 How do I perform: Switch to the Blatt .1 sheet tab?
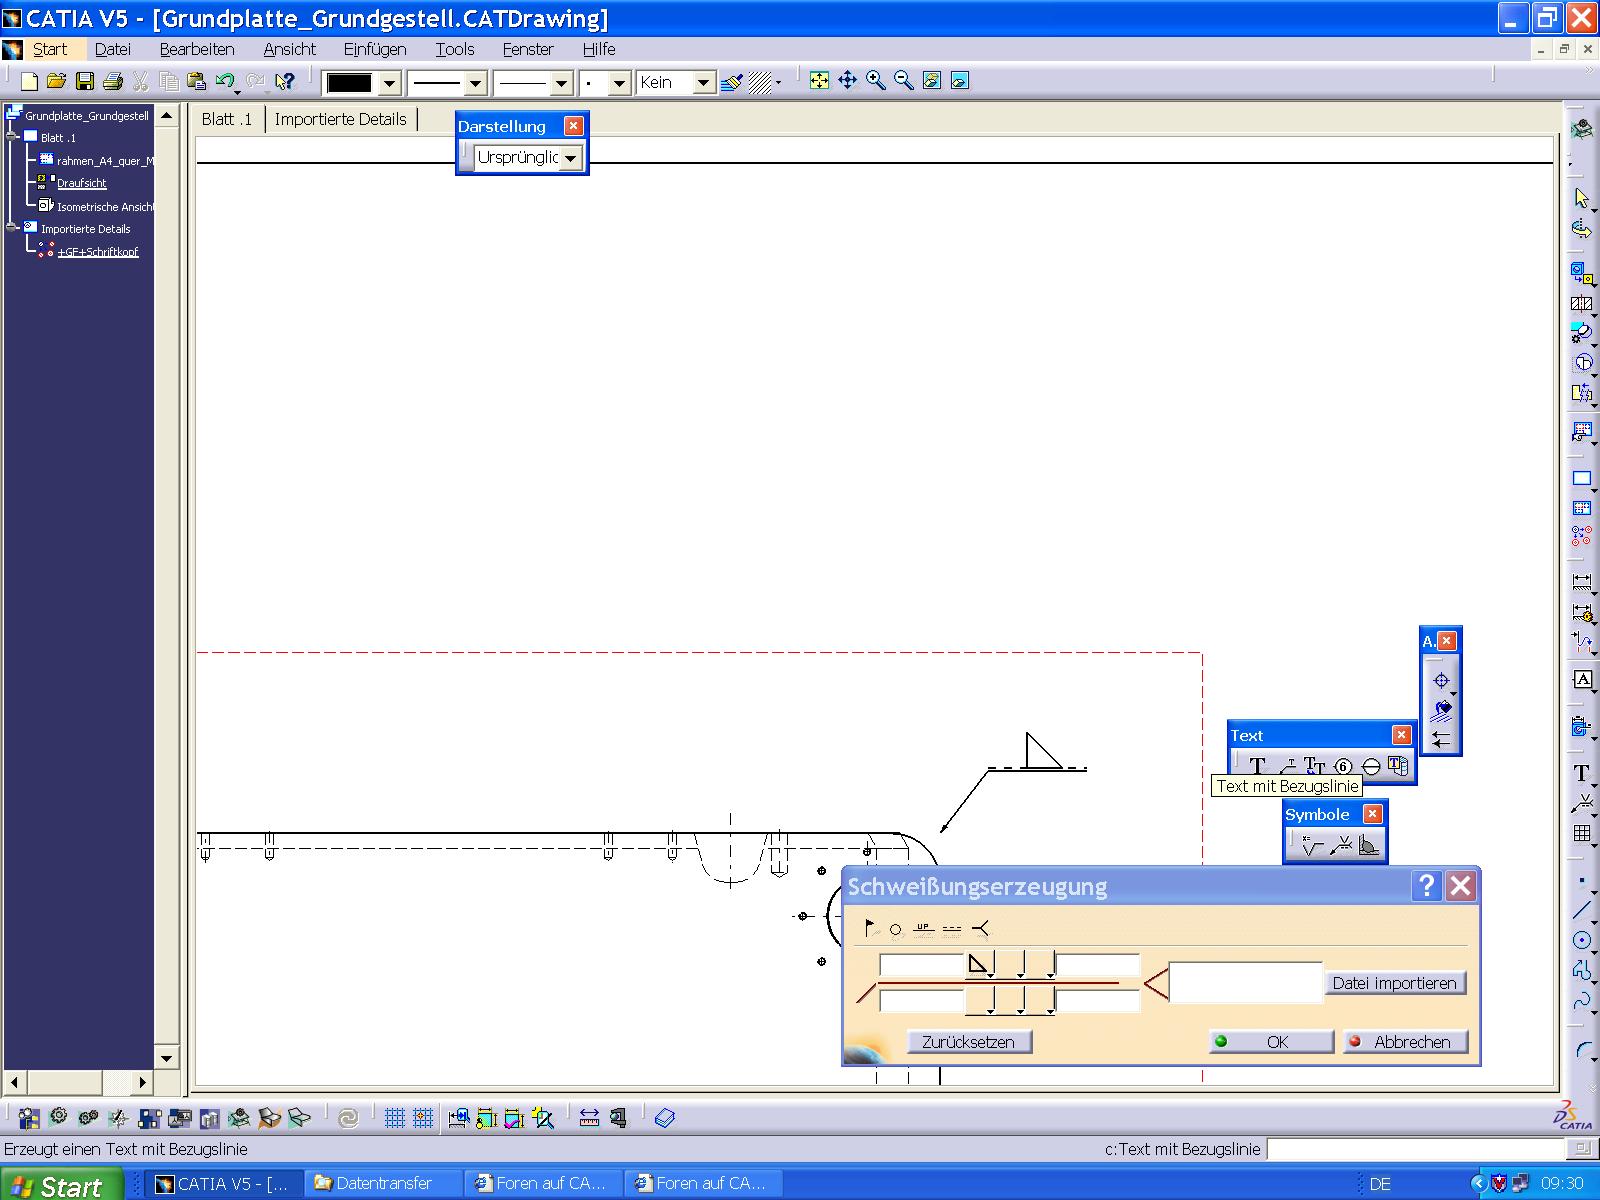click(x=227, y=119)
